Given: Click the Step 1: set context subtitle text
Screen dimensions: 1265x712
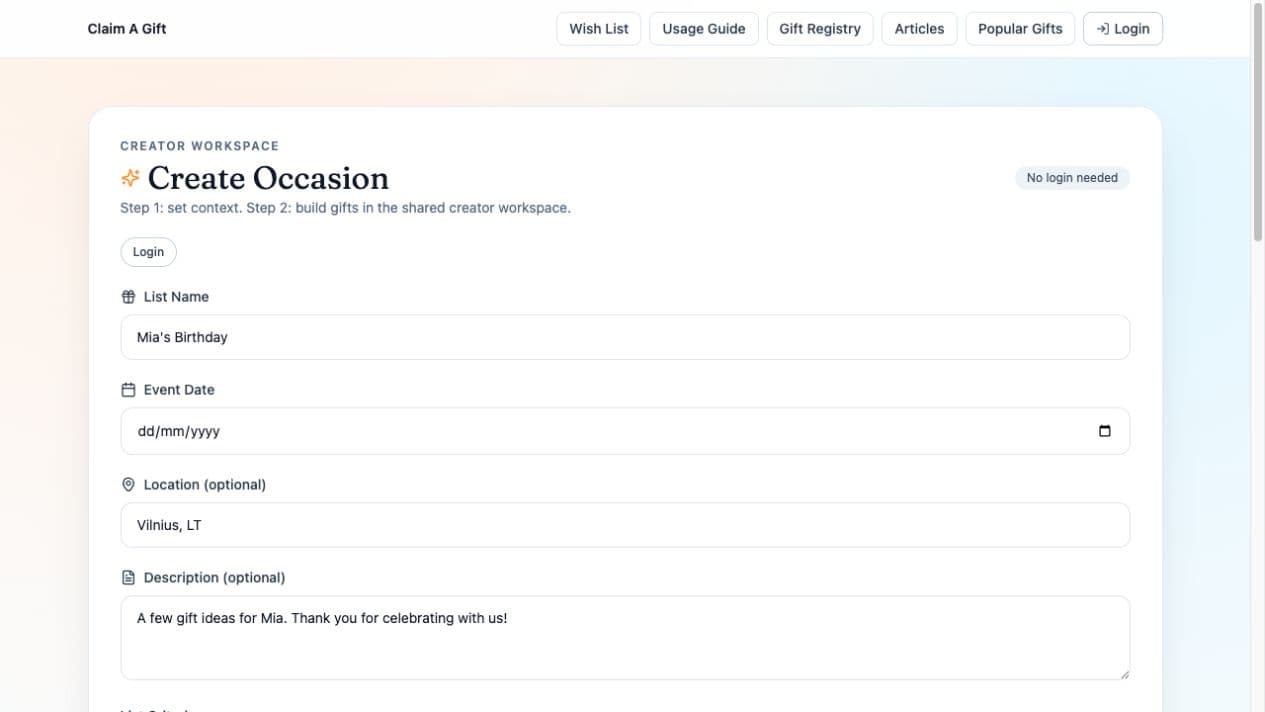Looking at the screenshot, I should click(345, 208).
